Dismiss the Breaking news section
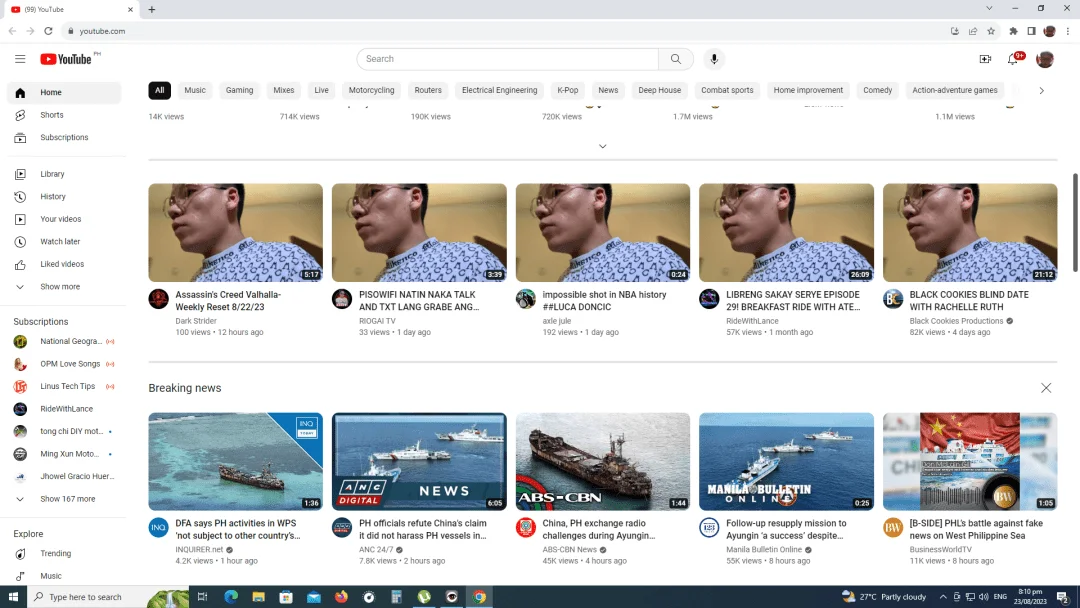 point(1046,388)
